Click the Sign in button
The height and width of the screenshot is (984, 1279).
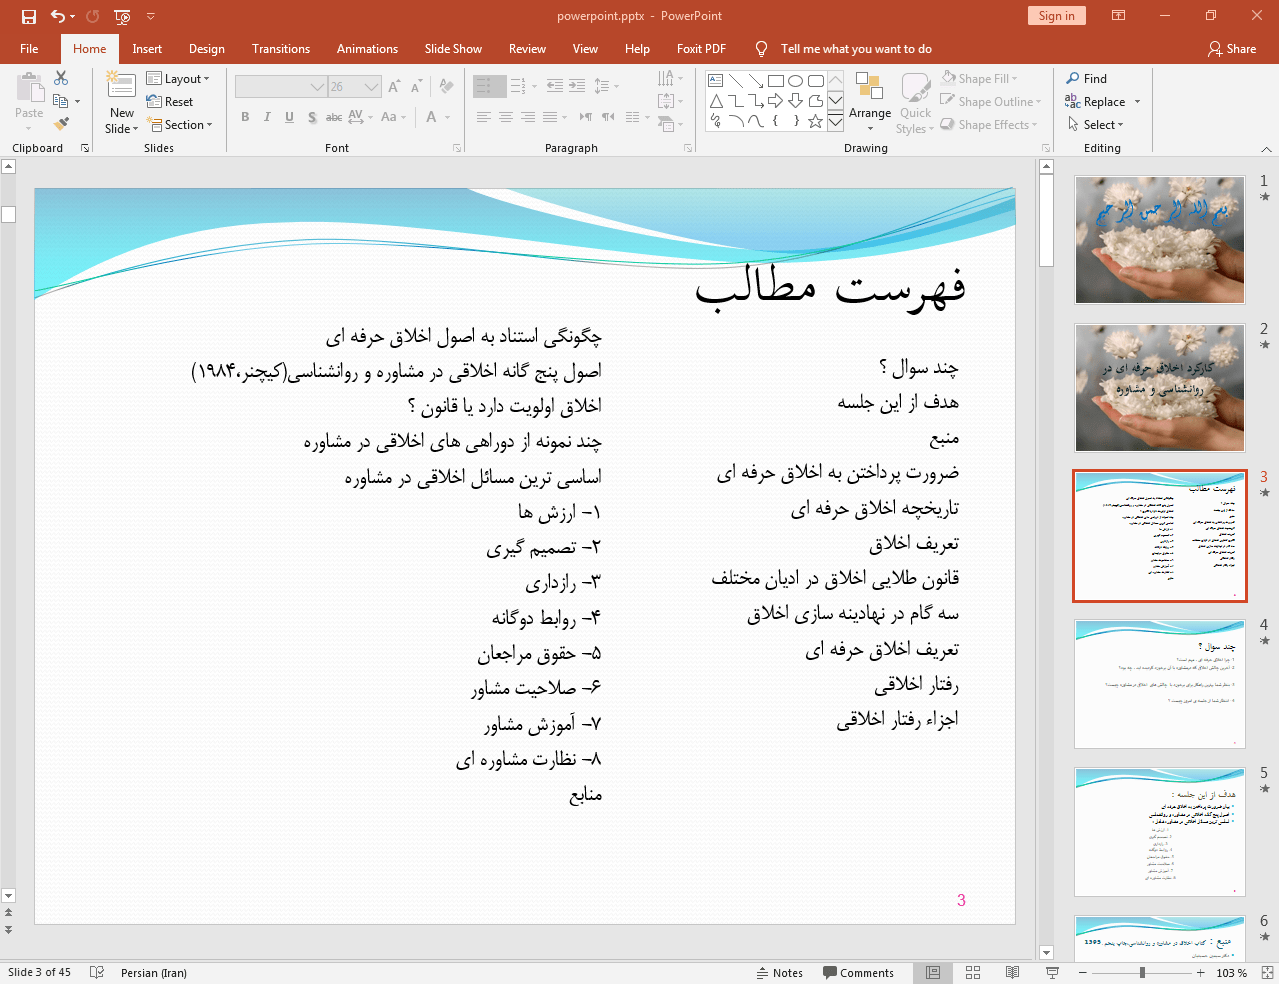coord(1056,15)
